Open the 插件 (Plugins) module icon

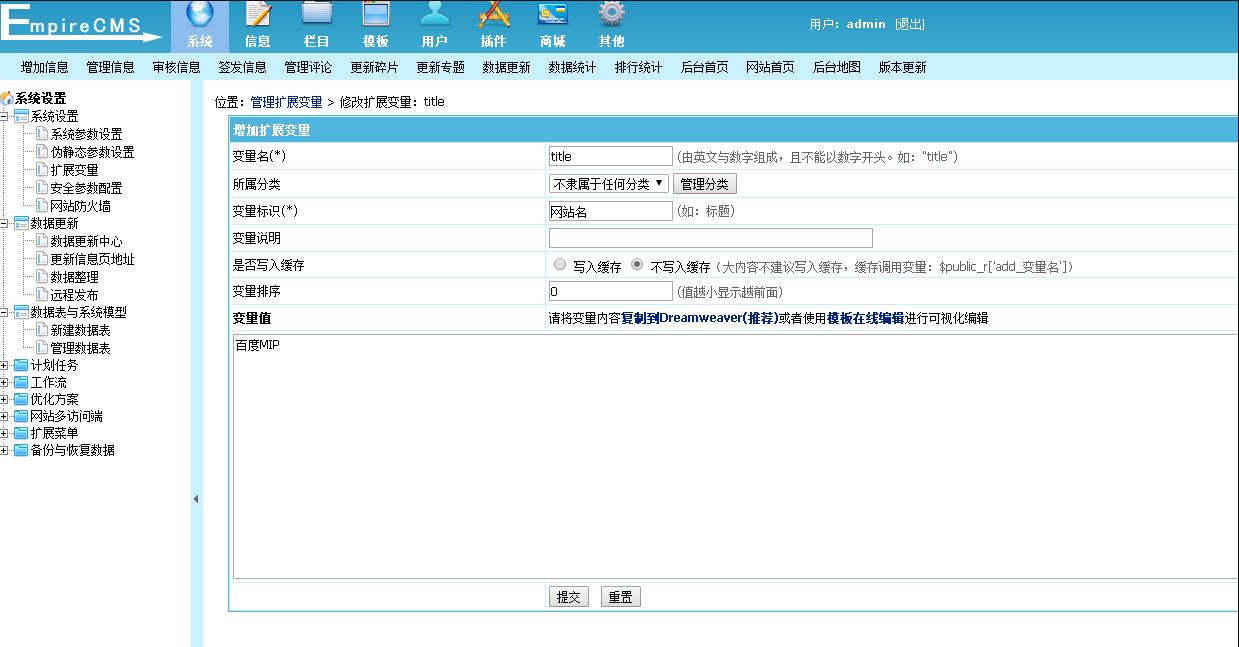(493, 24)
